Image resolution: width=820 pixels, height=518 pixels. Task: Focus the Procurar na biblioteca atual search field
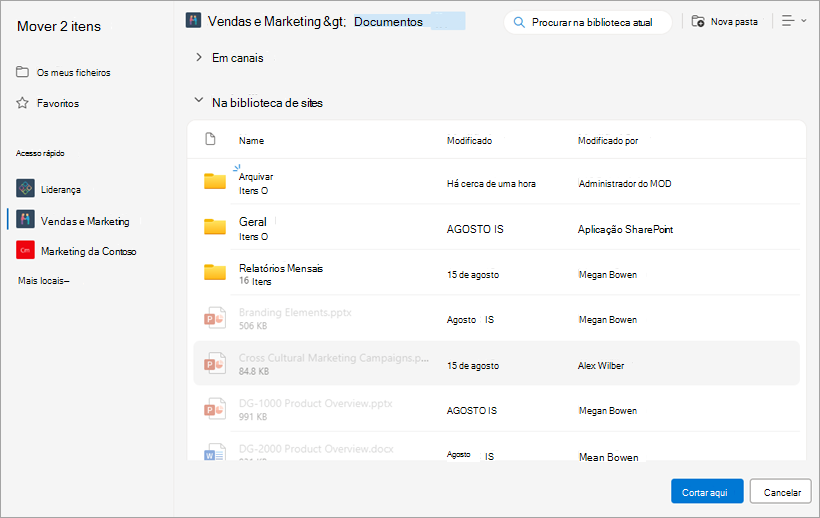pos(588,22)
